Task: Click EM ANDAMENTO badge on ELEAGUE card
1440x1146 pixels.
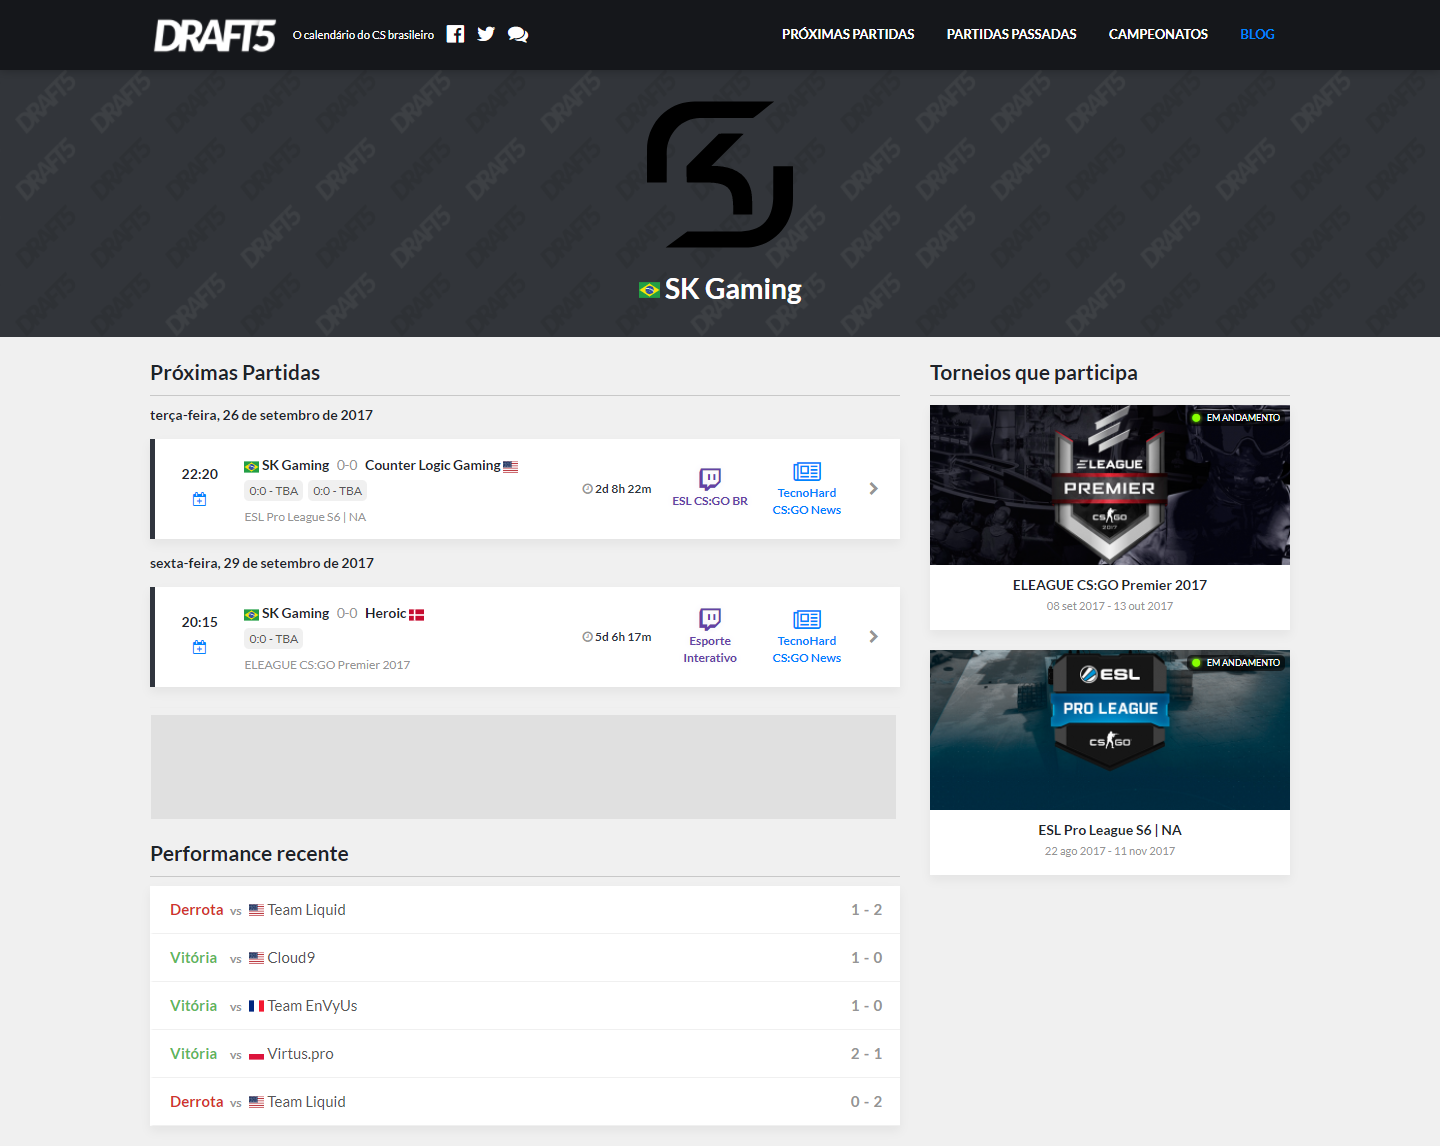Action: (x=1236, y=417)
